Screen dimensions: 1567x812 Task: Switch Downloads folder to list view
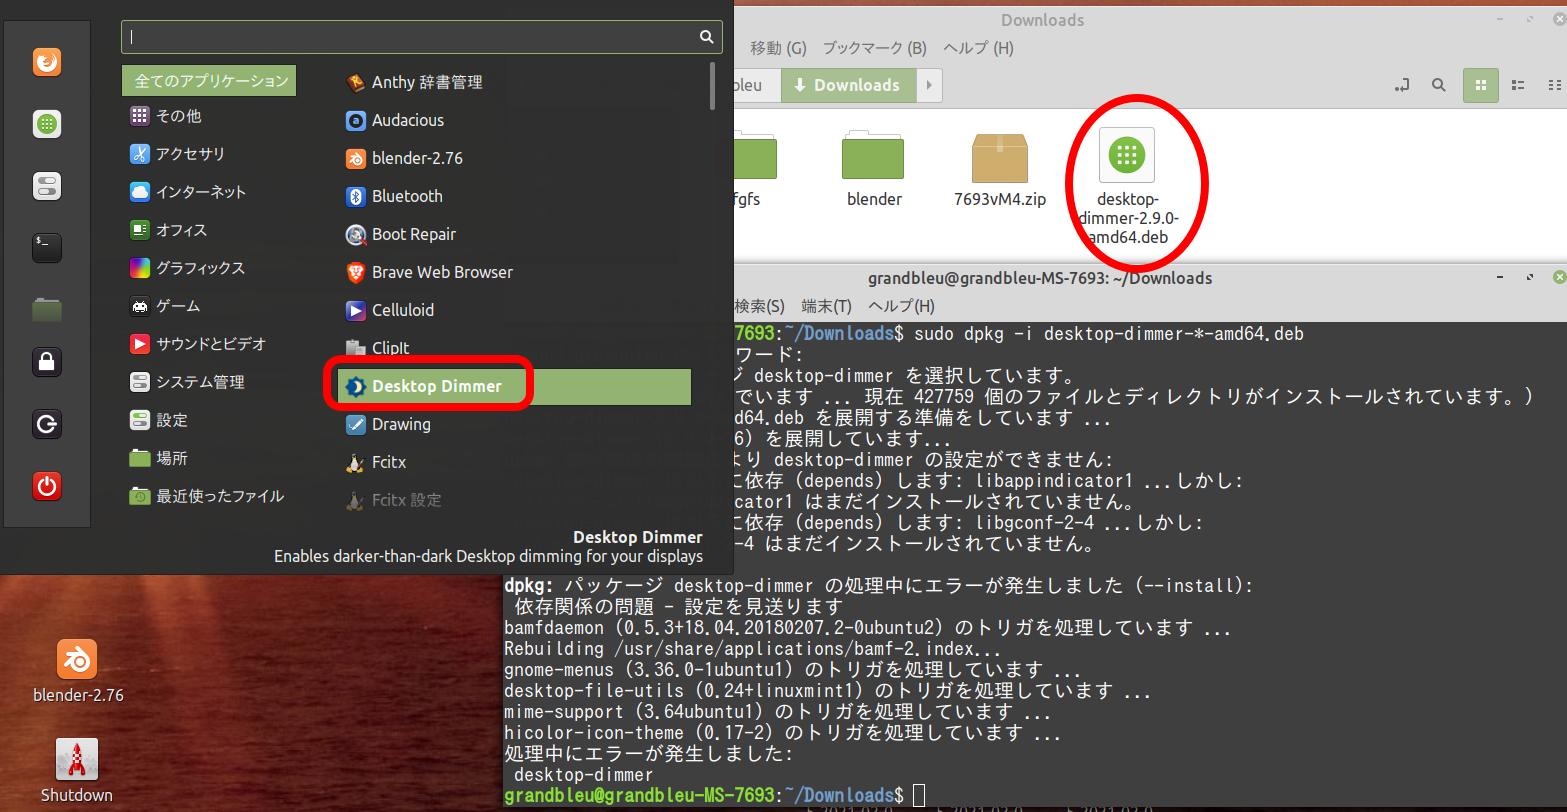click(x=1517, y=85)
